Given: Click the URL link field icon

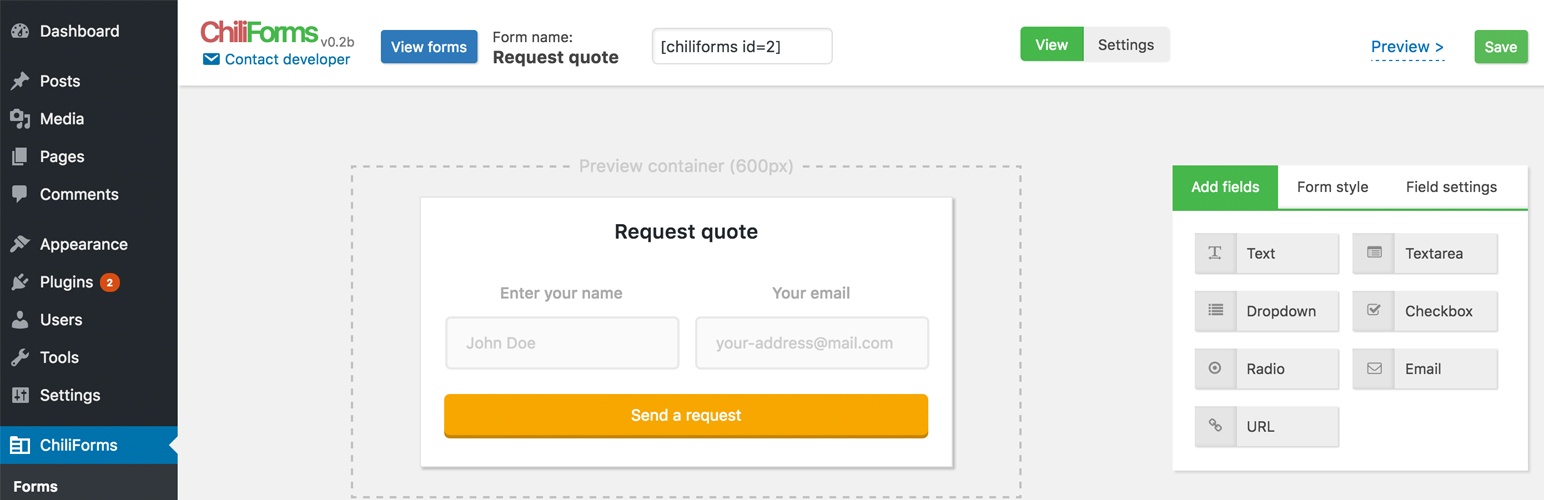Looking at the screenshot, I should coord(1215,426).
